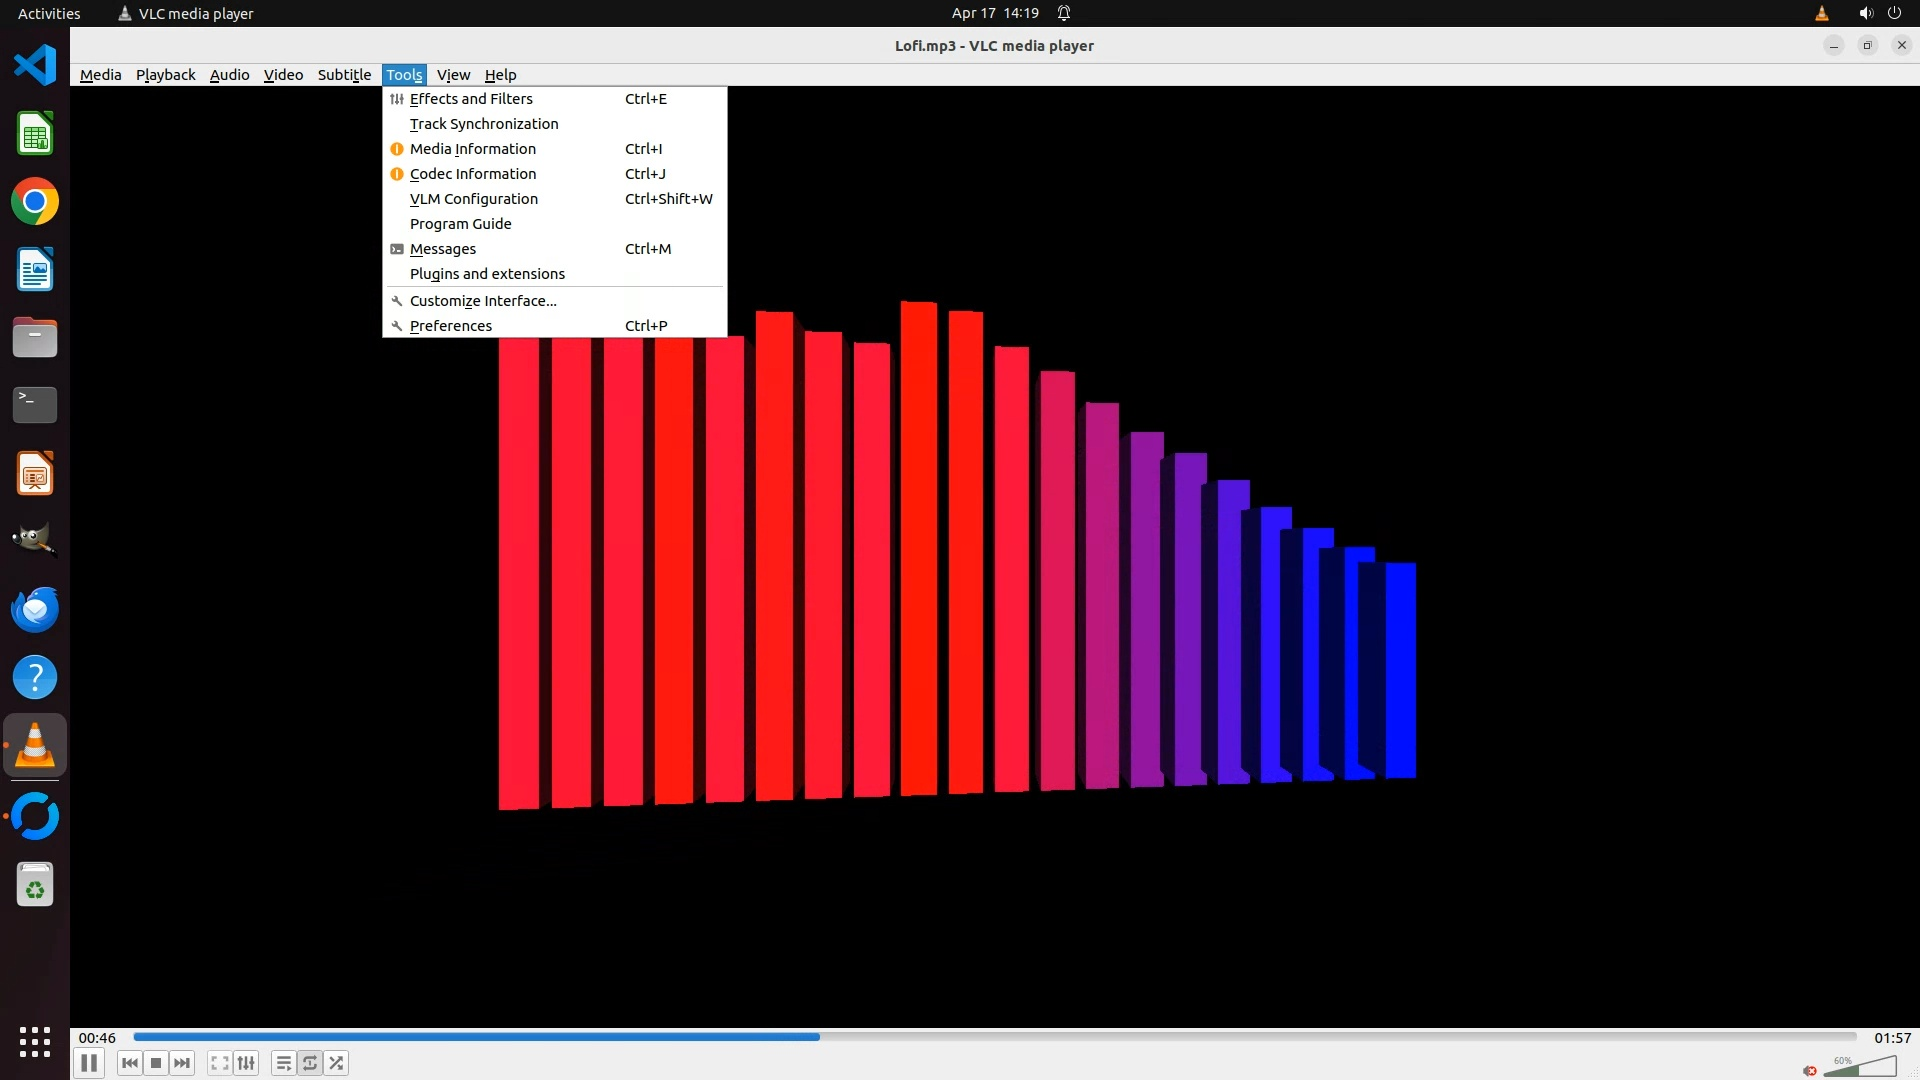Image resolution: width=1920 pixels, height=1080 pixels.
Task: Expand the View menu
Action: (453, 75)
